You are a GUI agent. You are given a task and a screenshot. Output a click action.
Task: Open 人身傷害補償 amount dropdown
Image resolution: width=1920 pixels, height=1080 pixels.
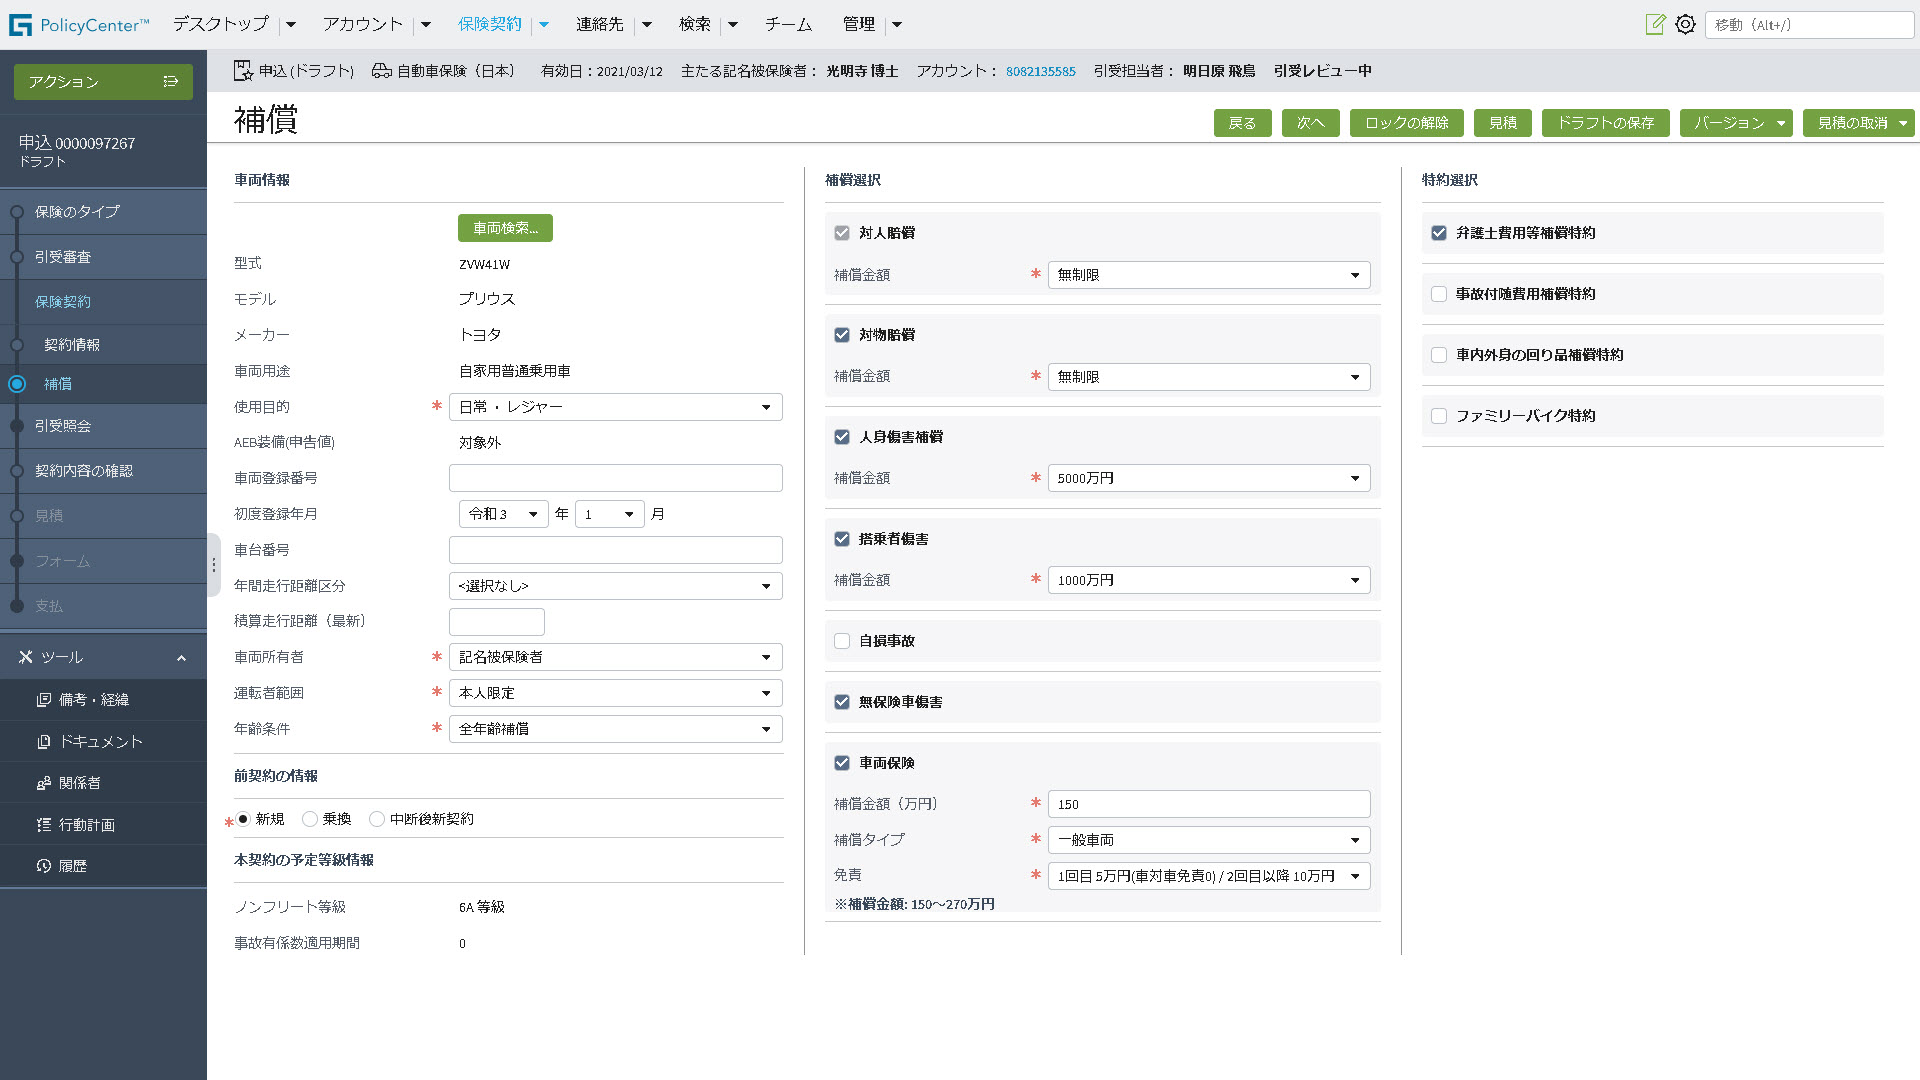(1208, 478)
